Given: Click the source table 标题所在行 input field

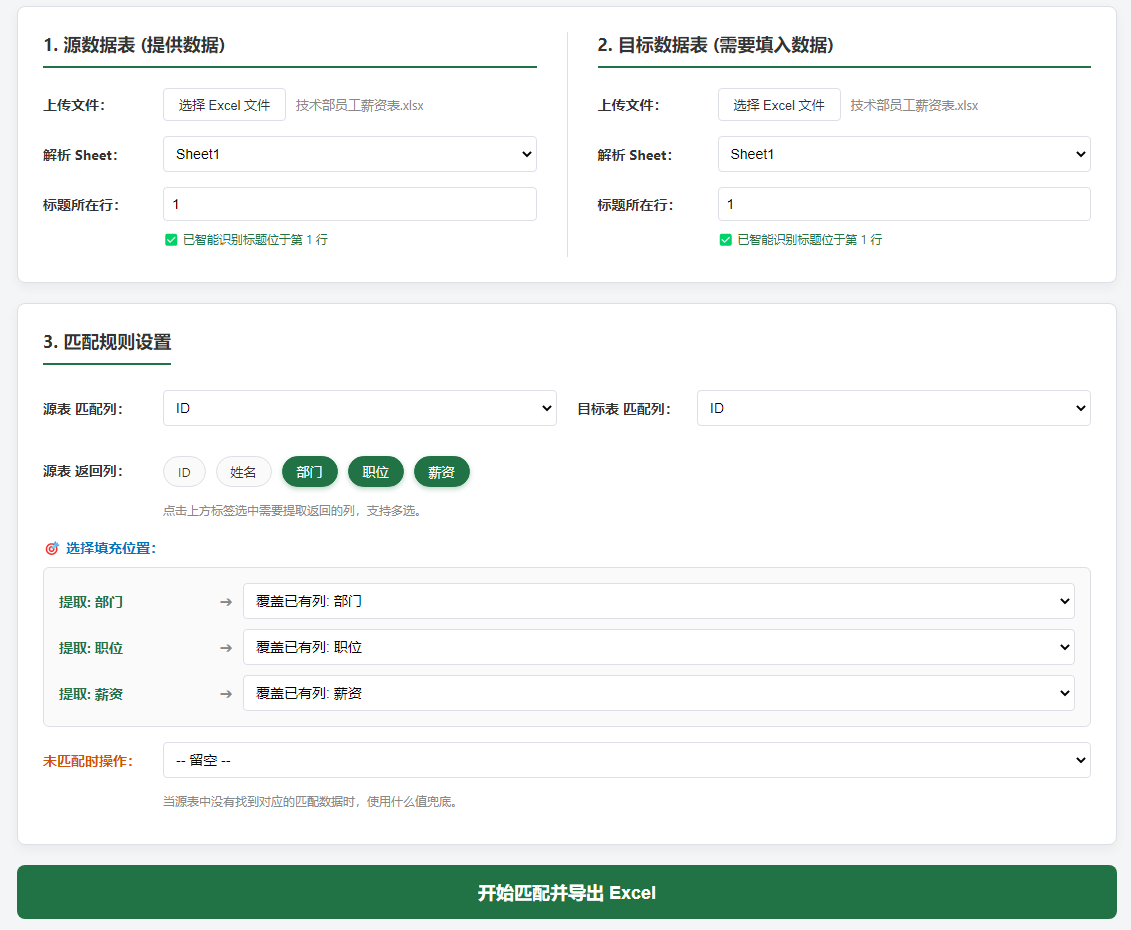Looking at the screenshot, I should [x=349, y=204].
